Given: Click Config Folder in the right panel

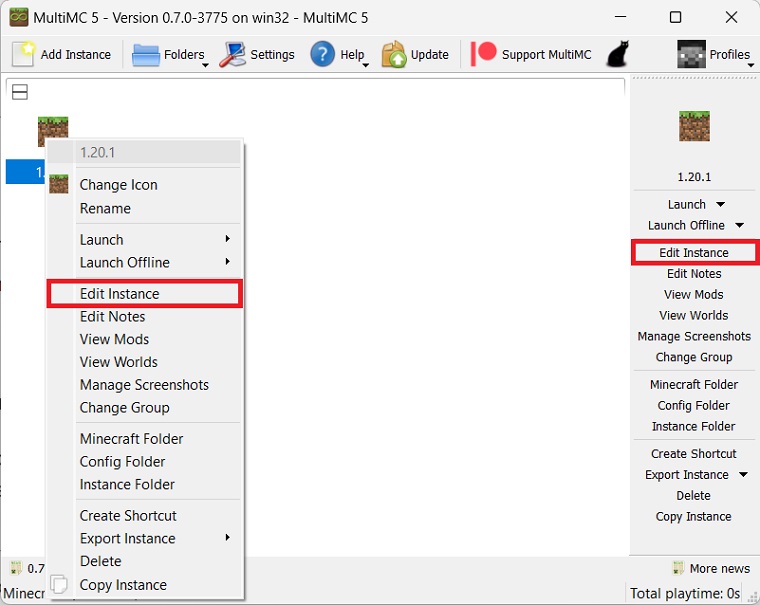Looking at the screenshot, I should [694, 405].
